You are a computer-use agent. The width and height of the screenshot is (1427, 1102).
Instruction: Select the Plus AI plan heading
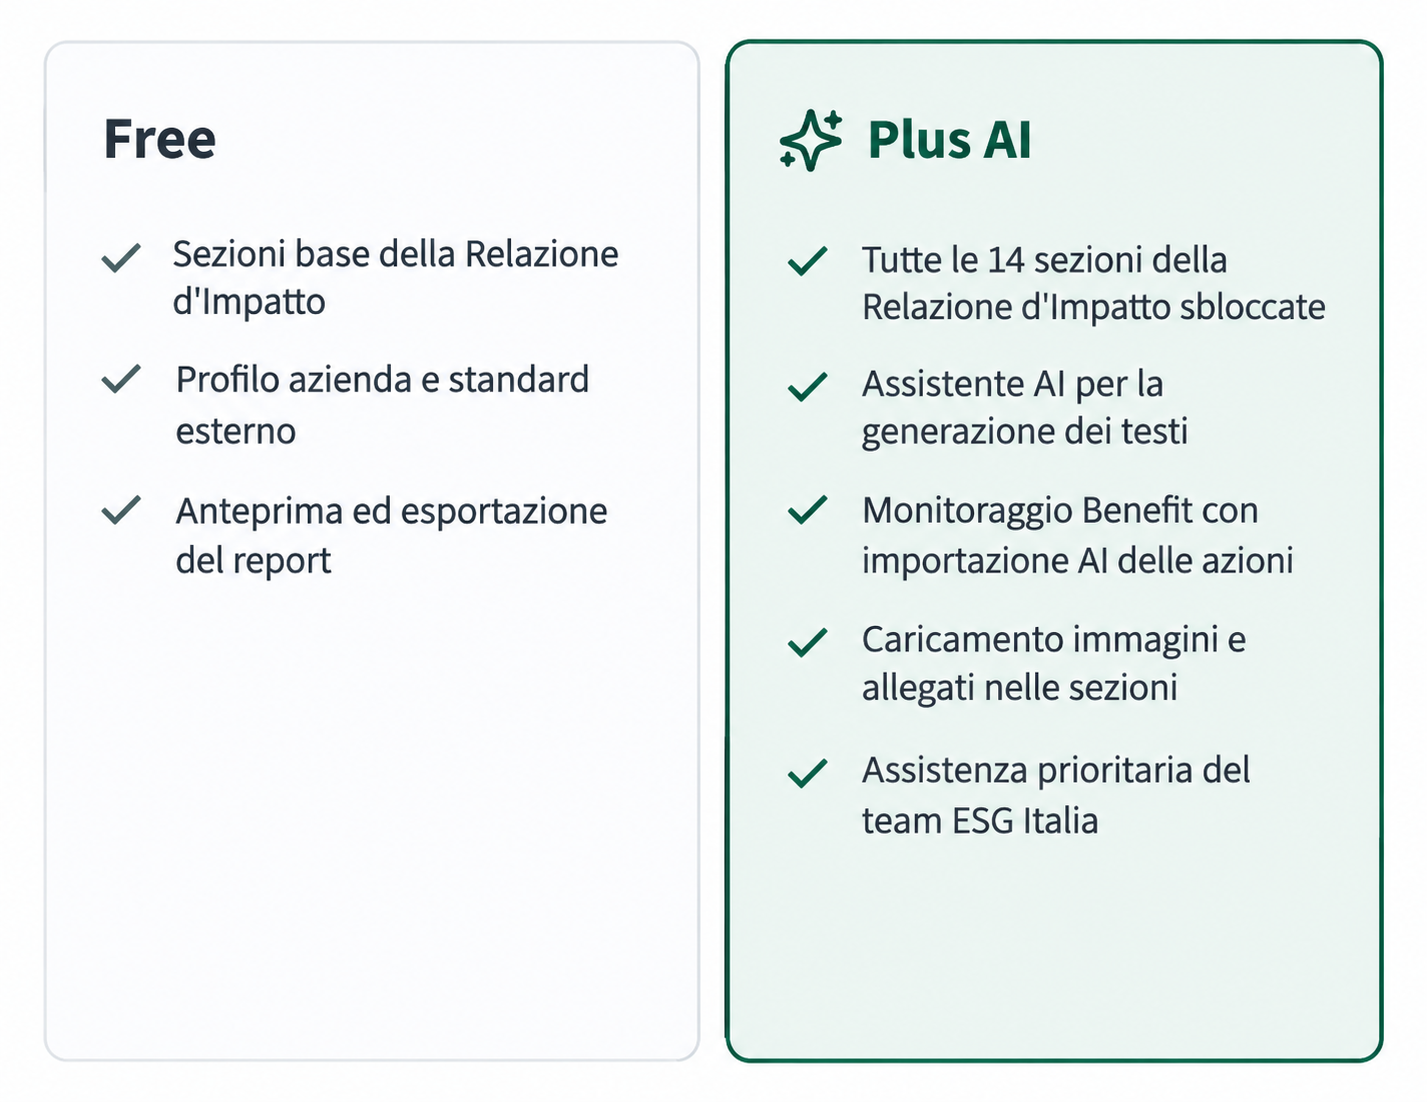coord(949,139)
